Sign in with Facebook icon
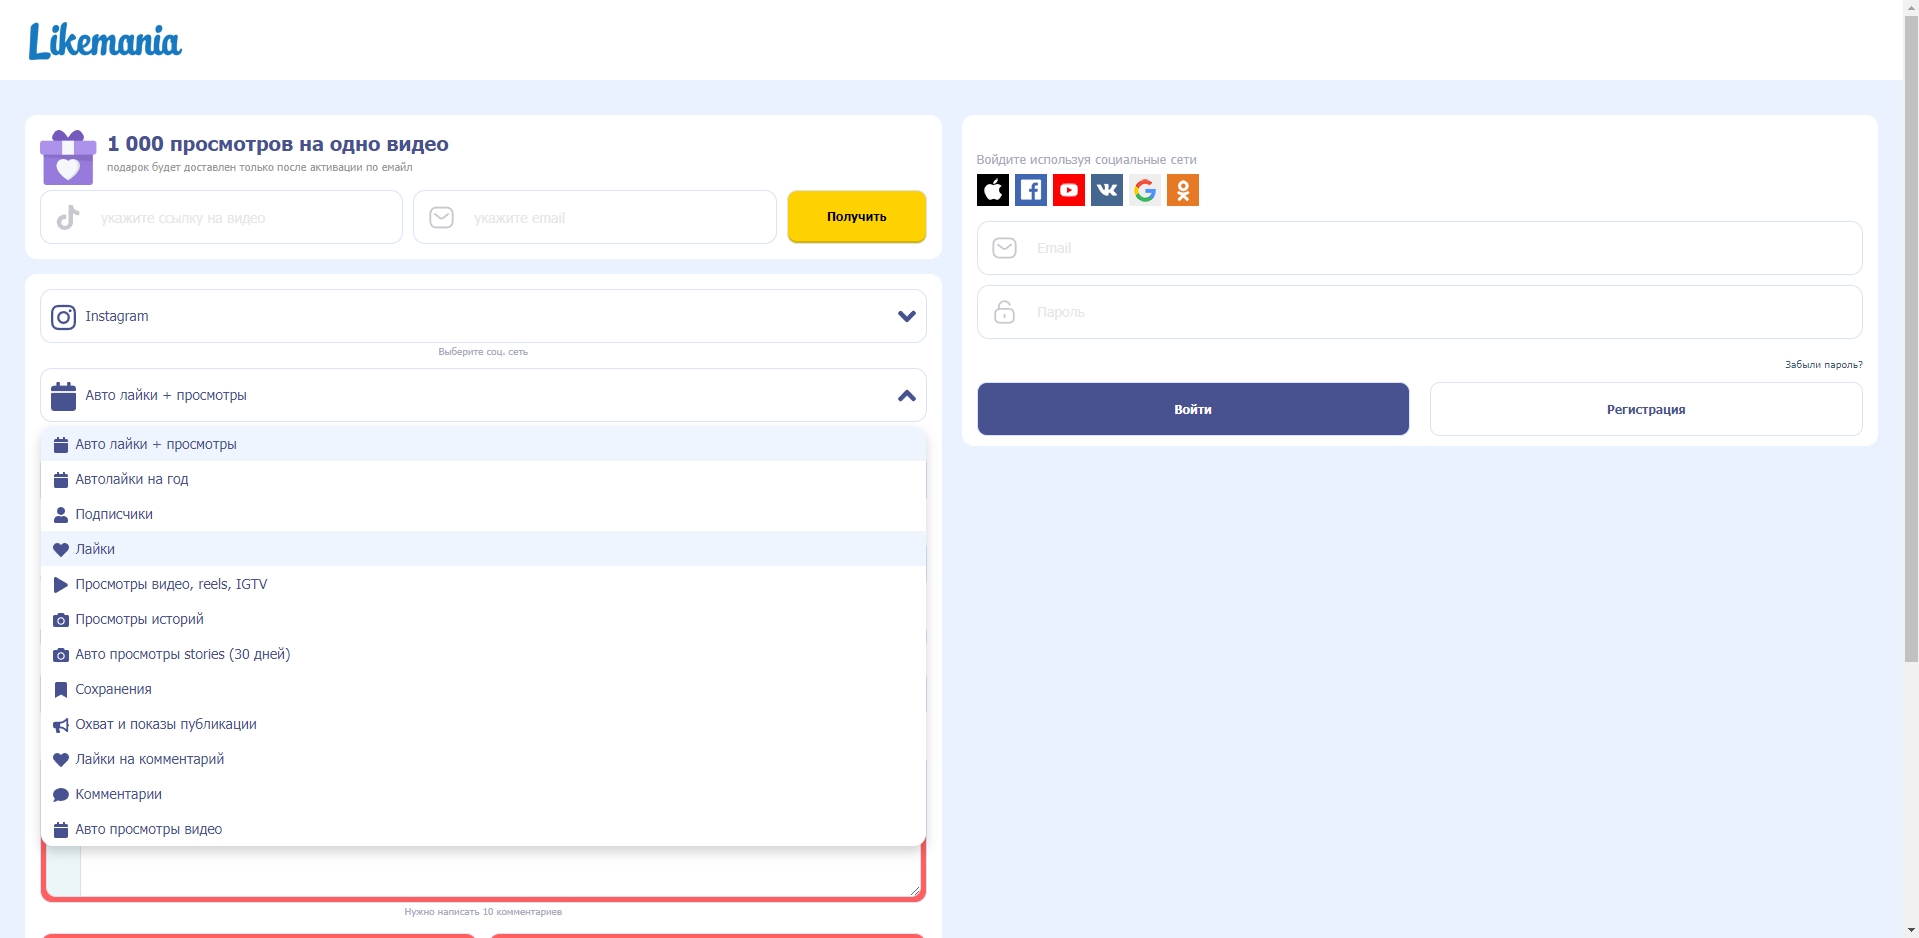 click(1031, 190)
